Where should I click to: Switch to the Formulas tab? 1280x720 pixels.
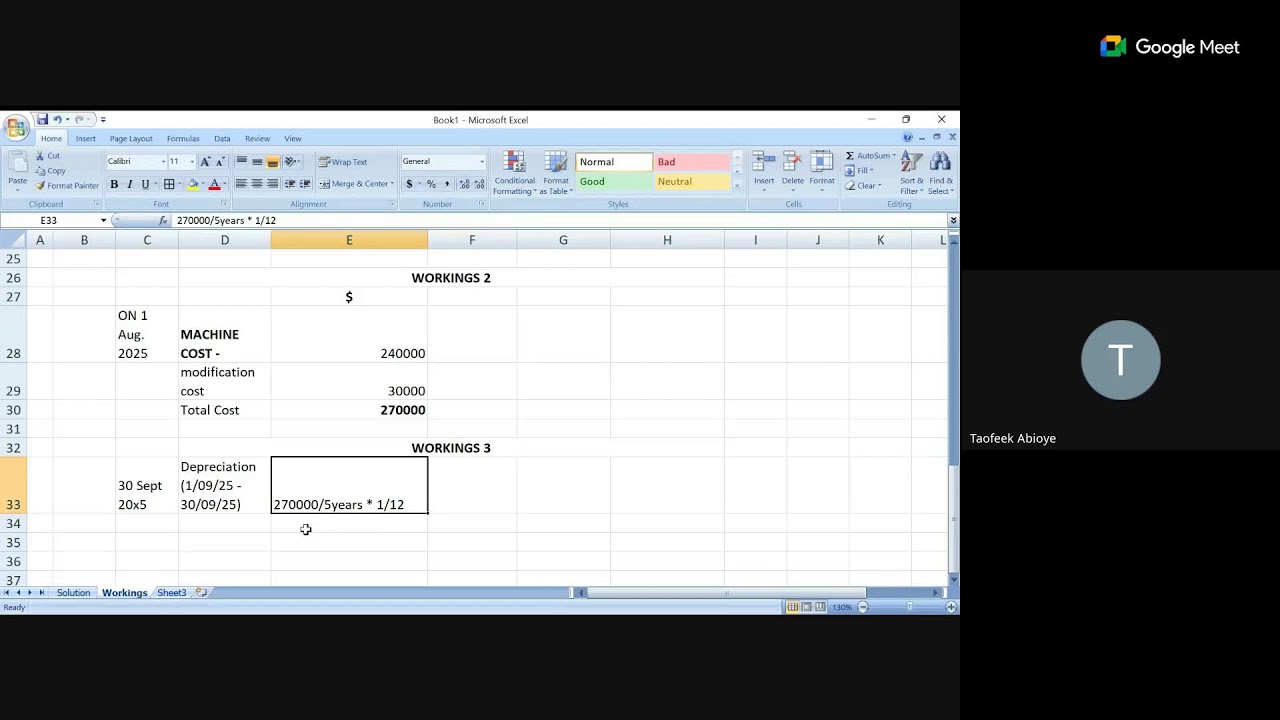183,139
